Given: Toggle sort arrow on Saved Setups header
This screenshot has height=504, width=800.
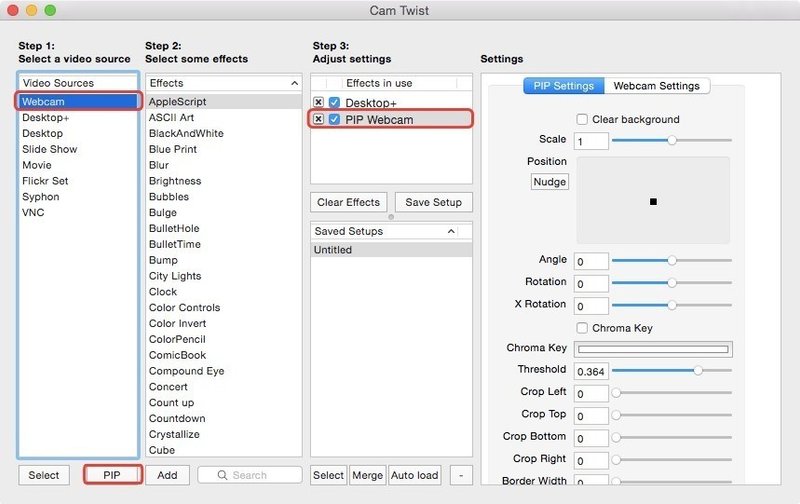Looking at the screenshot, I should click(x=451, y=231).
